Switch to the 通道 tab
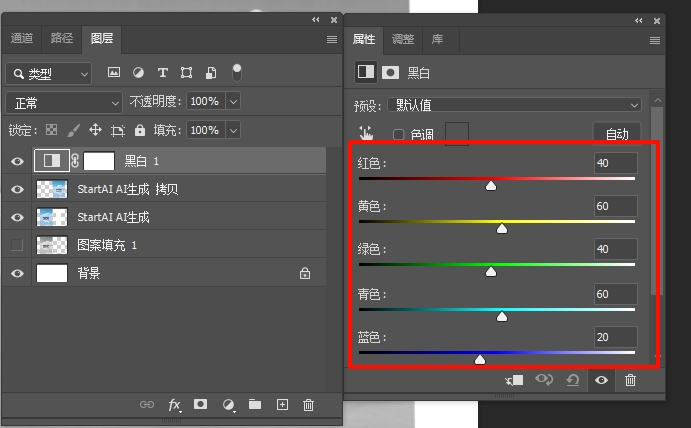691x428 pixels. (22, 38)
